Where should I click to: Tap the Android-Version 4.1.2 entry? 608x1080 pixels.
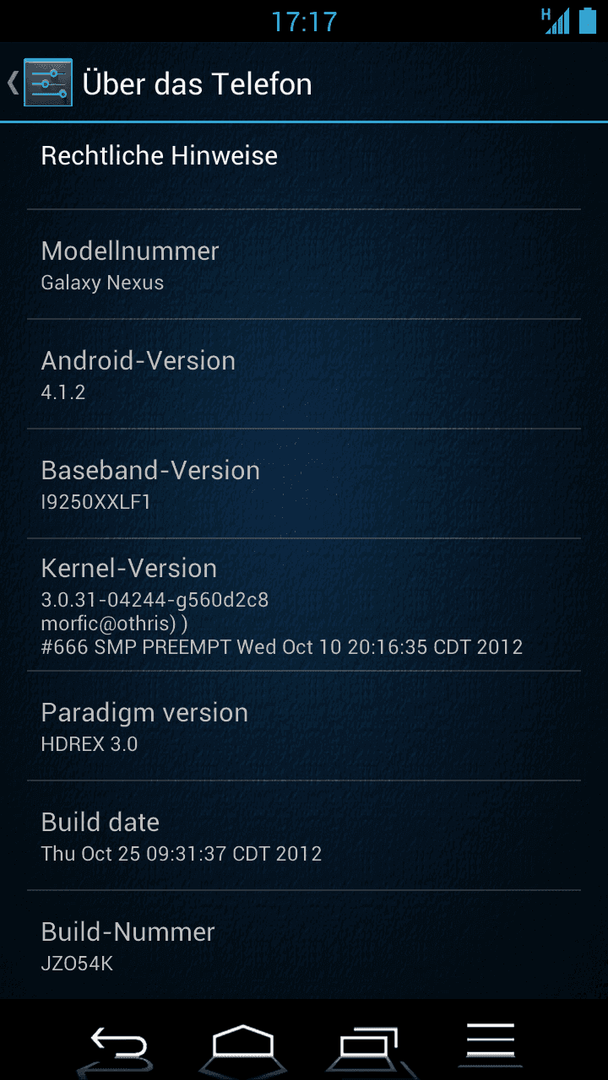pyautogui.click(x=304, y=374)
